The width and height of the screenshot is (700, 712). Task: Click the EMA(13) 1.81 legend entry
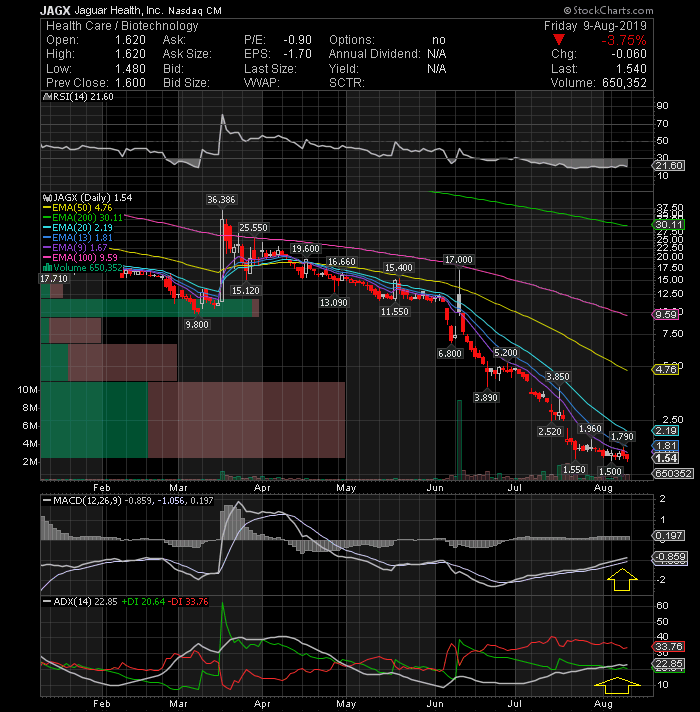[78, 238]
